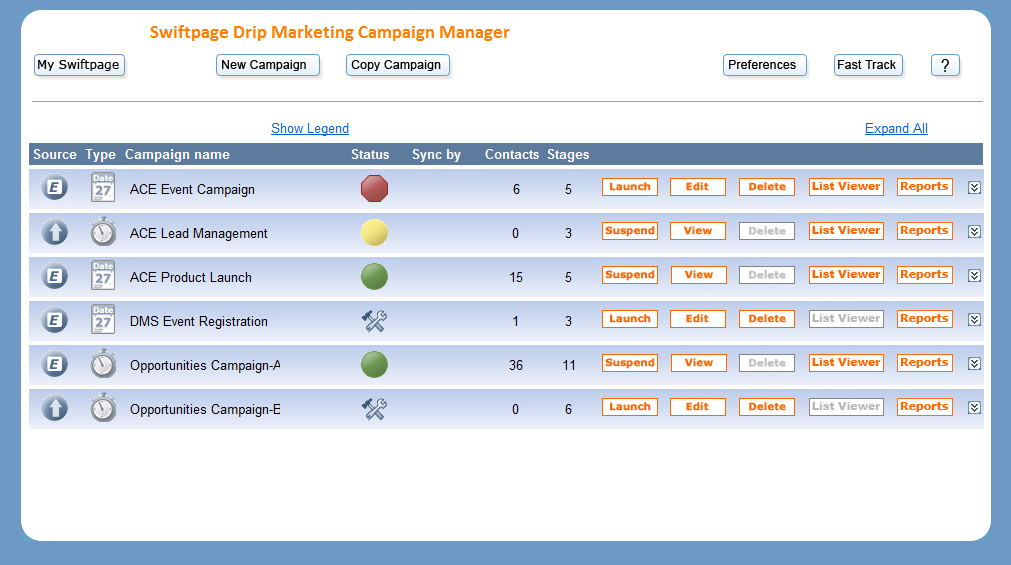Create a New Campaign
Viewport: 1011px width, 565px height.
point(268,65)
